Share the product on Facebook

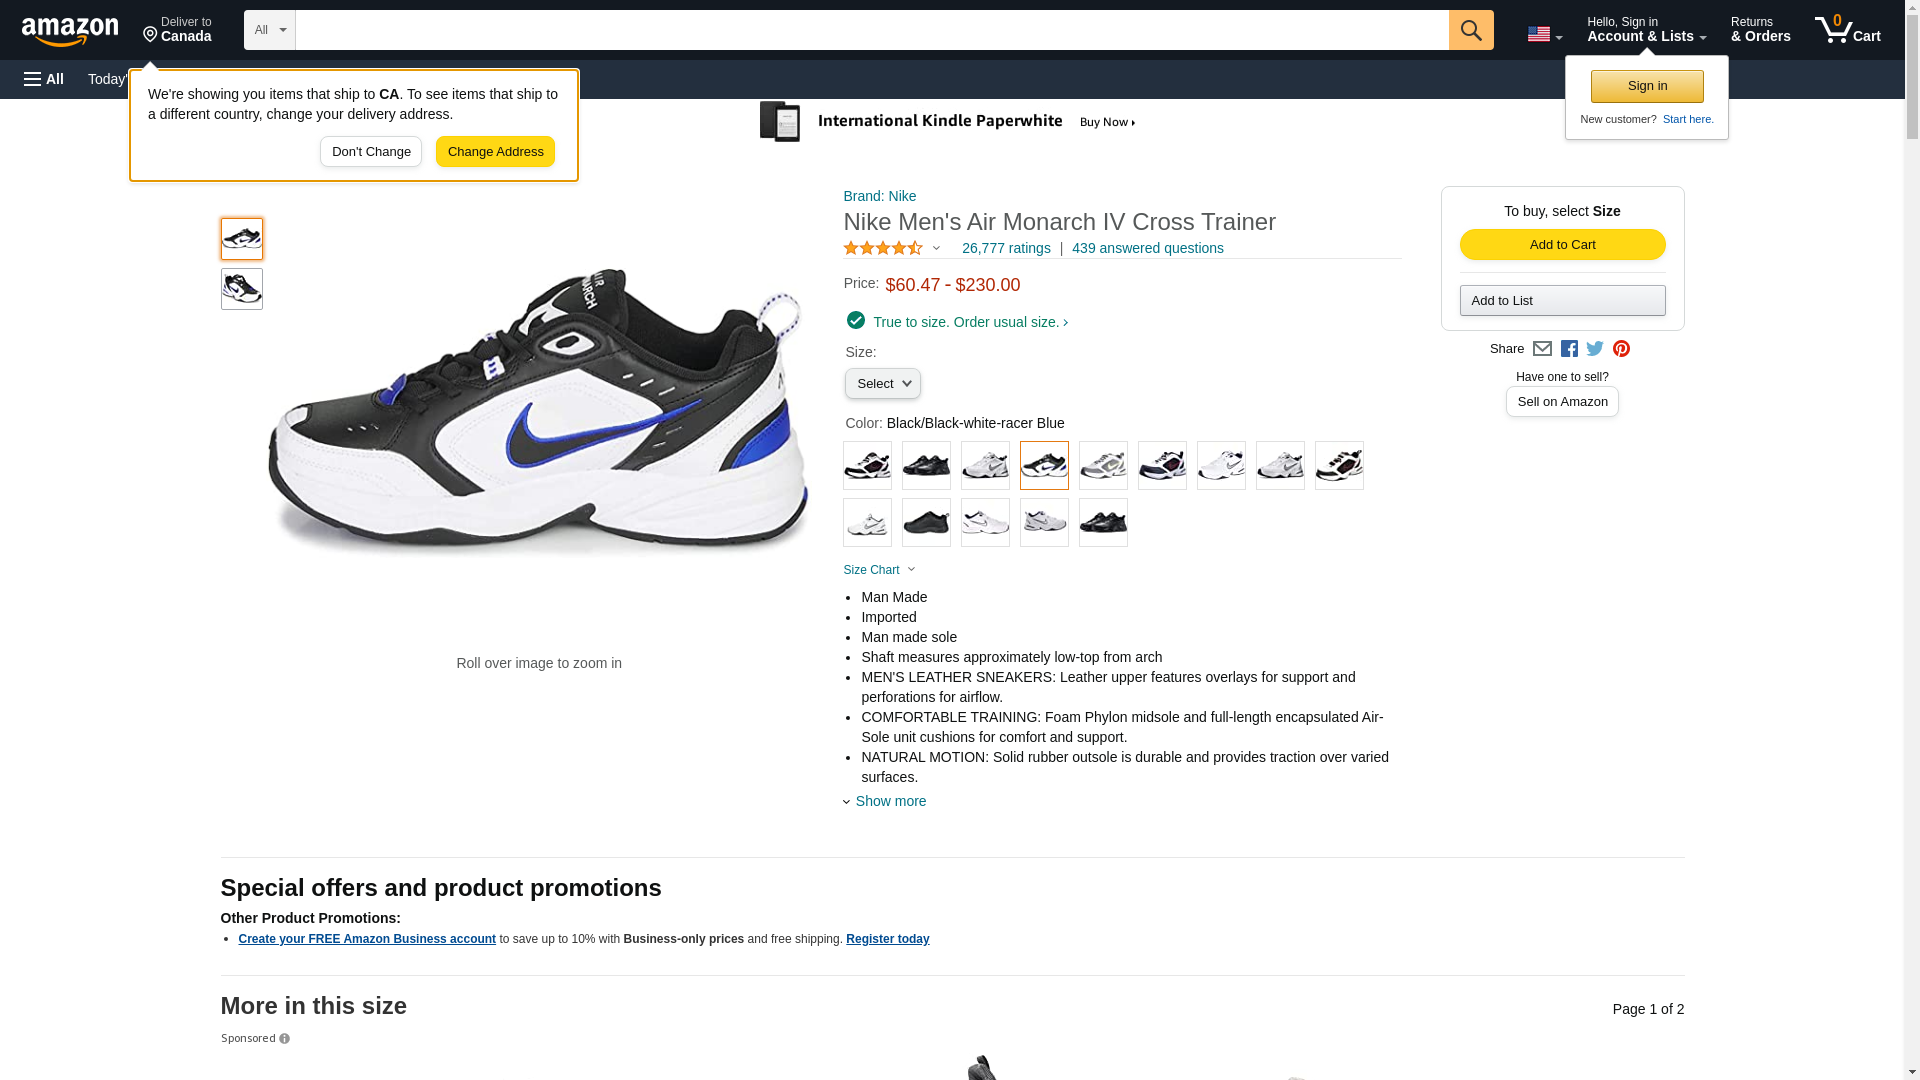click(1569, 349)
